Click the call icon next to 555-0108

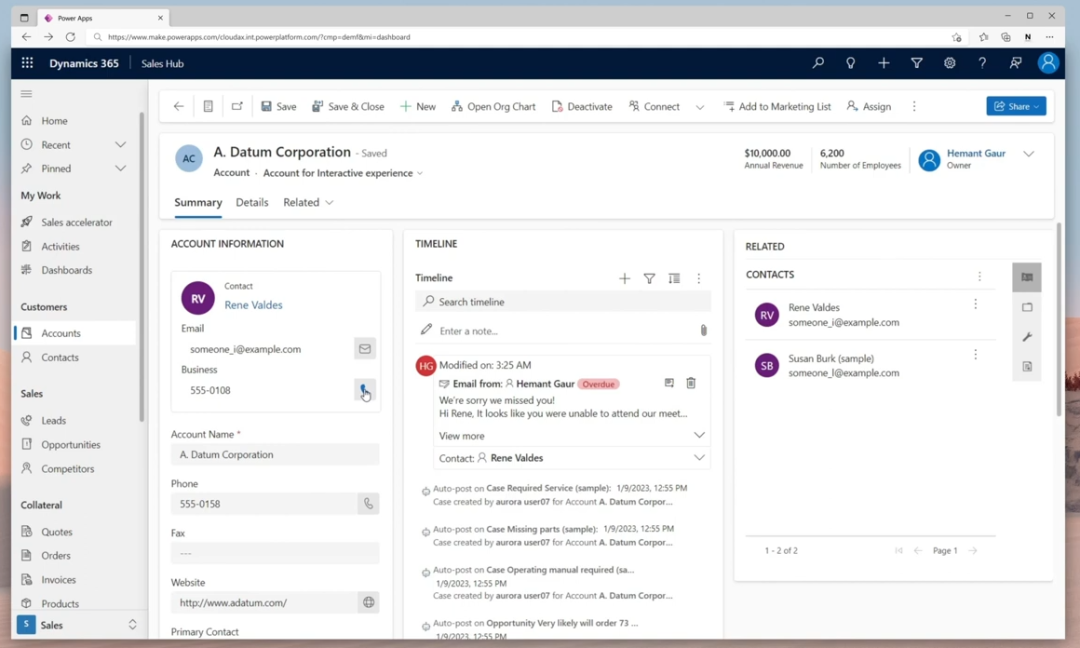point(364,390)
